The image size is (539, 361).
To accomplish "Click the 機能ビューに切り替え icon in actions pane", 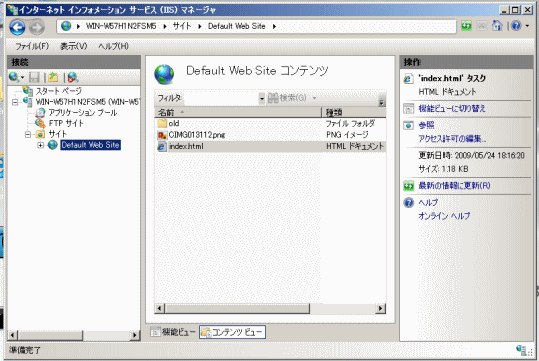I will [409, 109].
